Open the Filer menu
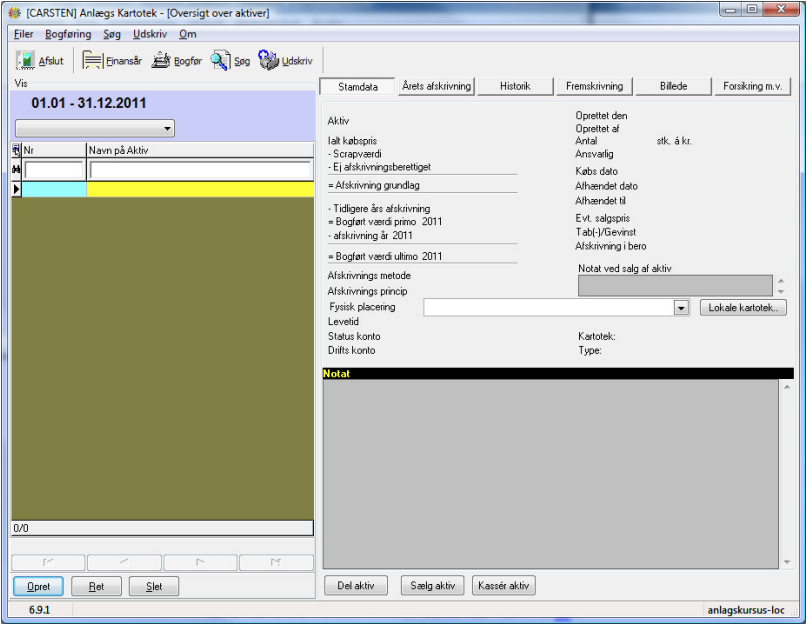Image resolution: width=808 pixels, height=624 pixels. coord(23,34)
